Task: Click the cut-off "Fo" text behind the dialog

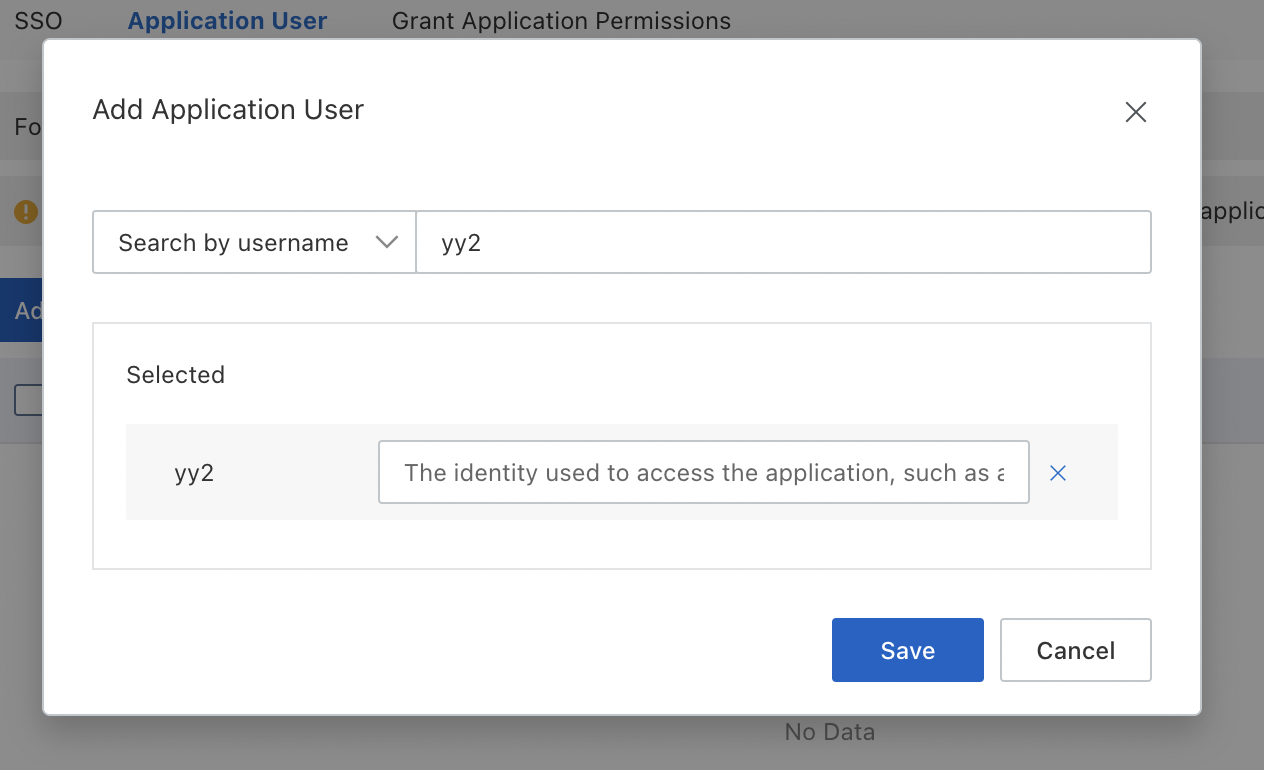Action: click(x=27, y=128)
